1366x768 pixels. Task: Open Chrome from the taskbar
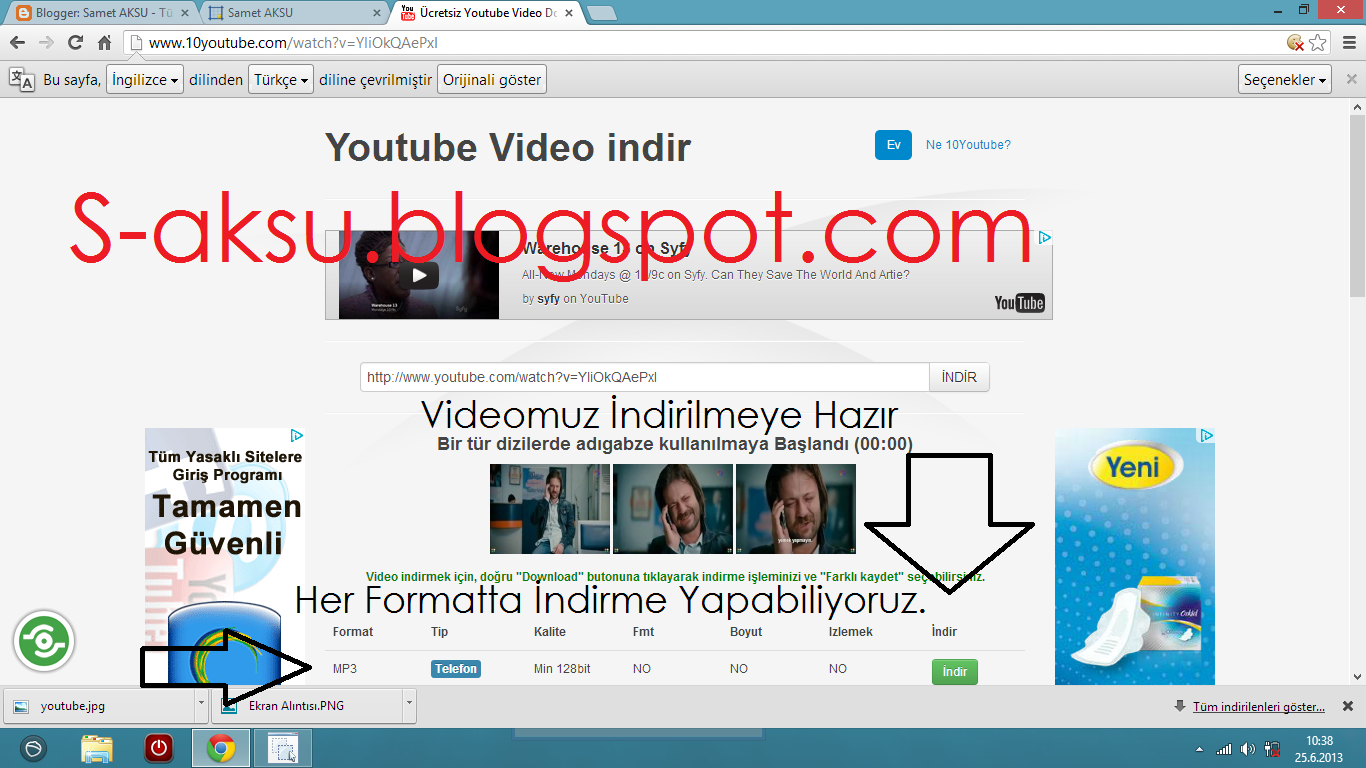tap(221, 748)
